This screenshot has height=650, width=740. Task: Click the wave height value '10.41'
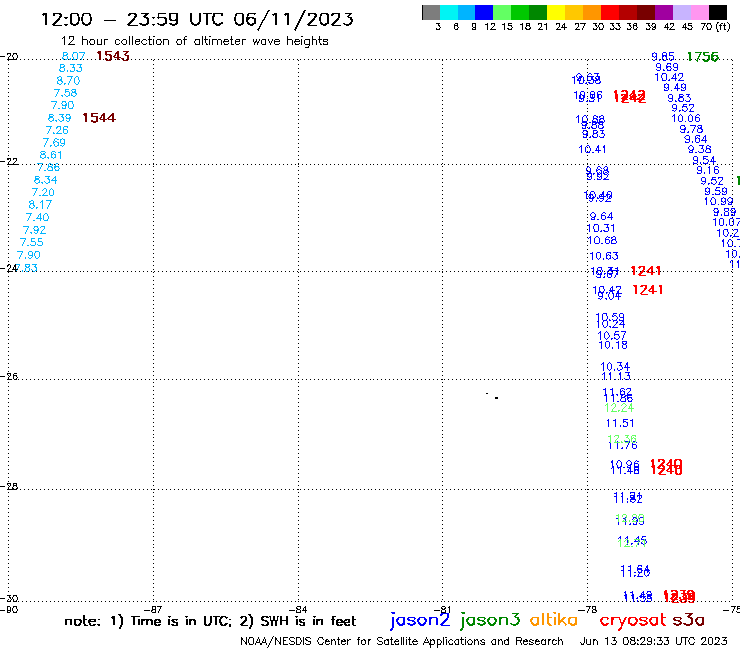(x=592, y=149)
